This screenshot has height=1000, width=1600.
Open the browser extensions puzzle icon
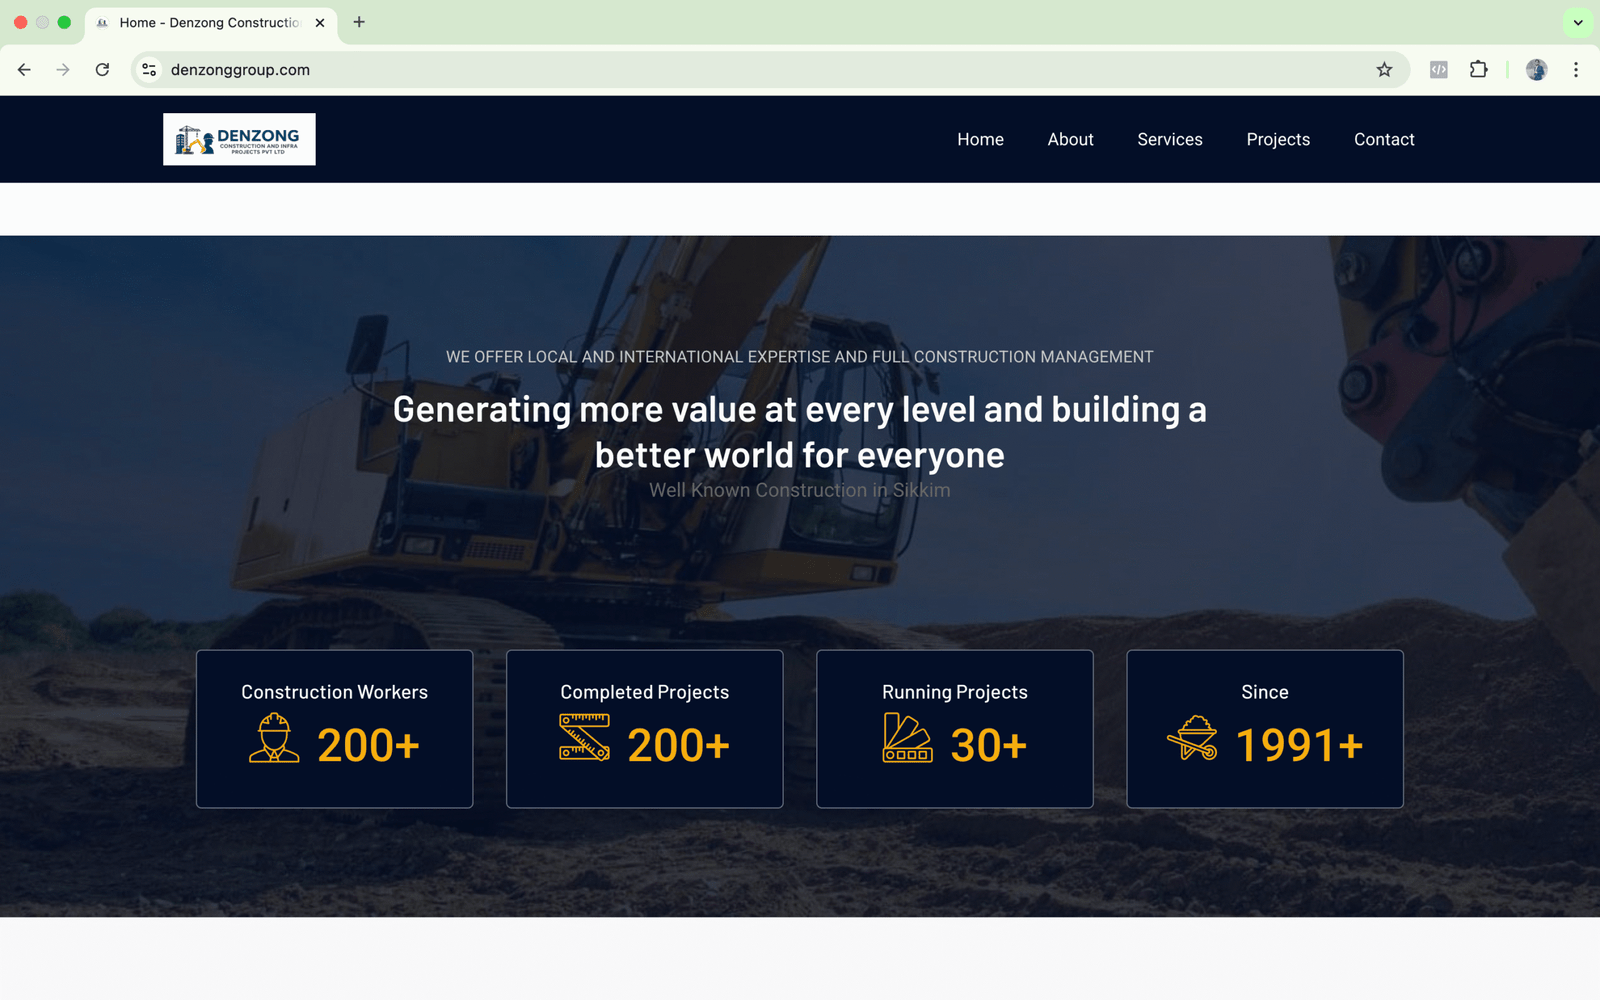tap(1478, 70)
